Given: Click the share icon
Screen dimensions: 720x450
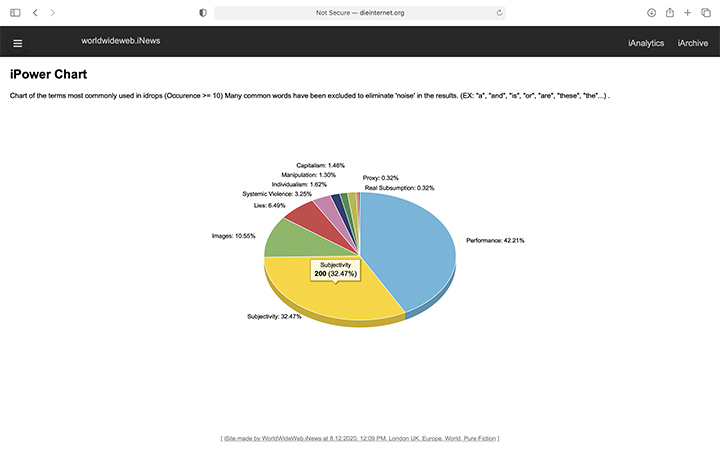Looking at the screenshot, I should 669,12.
